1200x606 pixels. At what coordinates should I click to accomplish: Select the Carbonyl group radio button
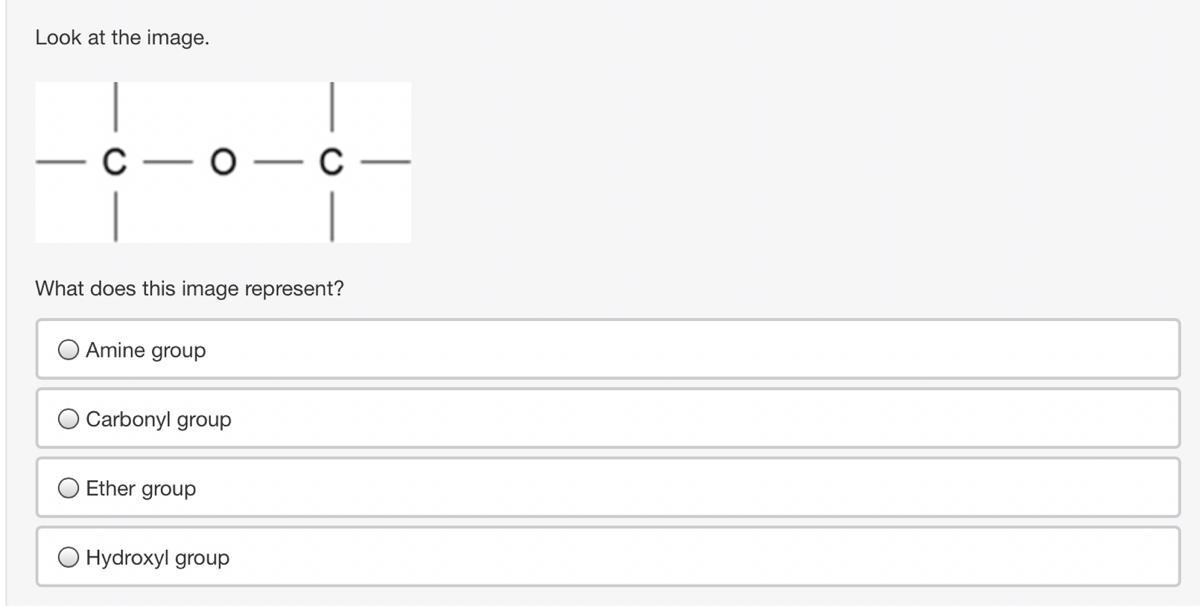coord(69,420)
